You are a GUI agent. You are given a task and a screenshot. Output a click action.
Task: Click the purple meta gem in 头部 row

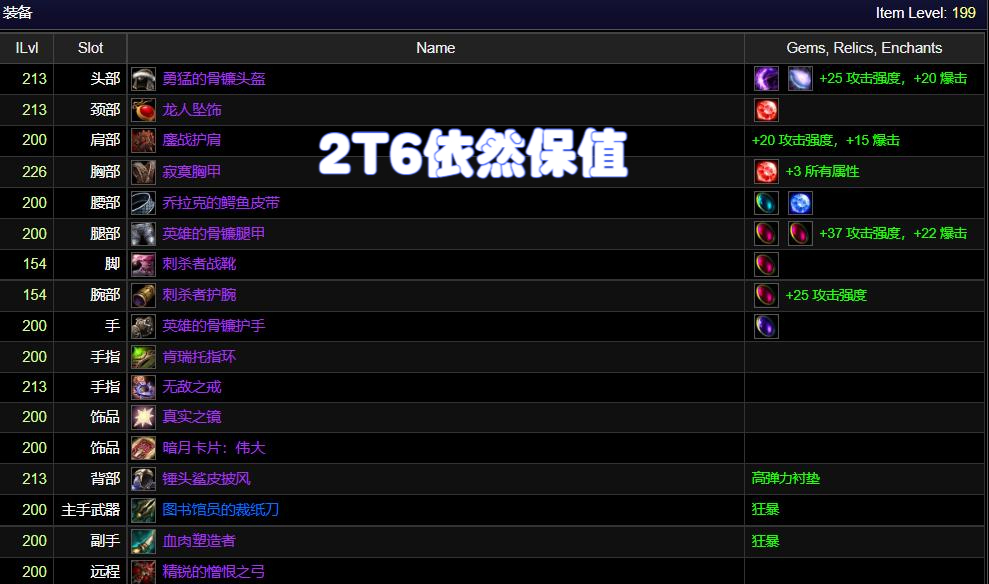(766, 79)
